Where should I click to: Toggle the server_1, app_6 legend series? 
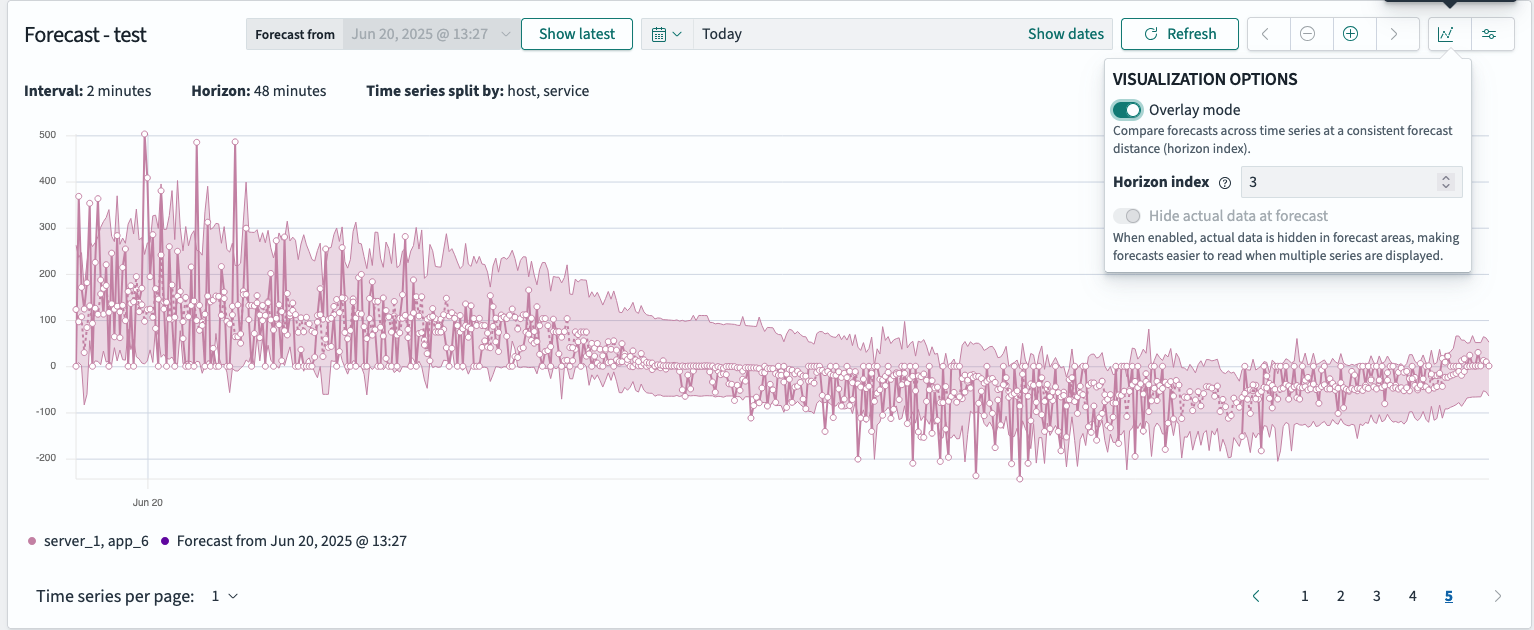pos(89,541)
